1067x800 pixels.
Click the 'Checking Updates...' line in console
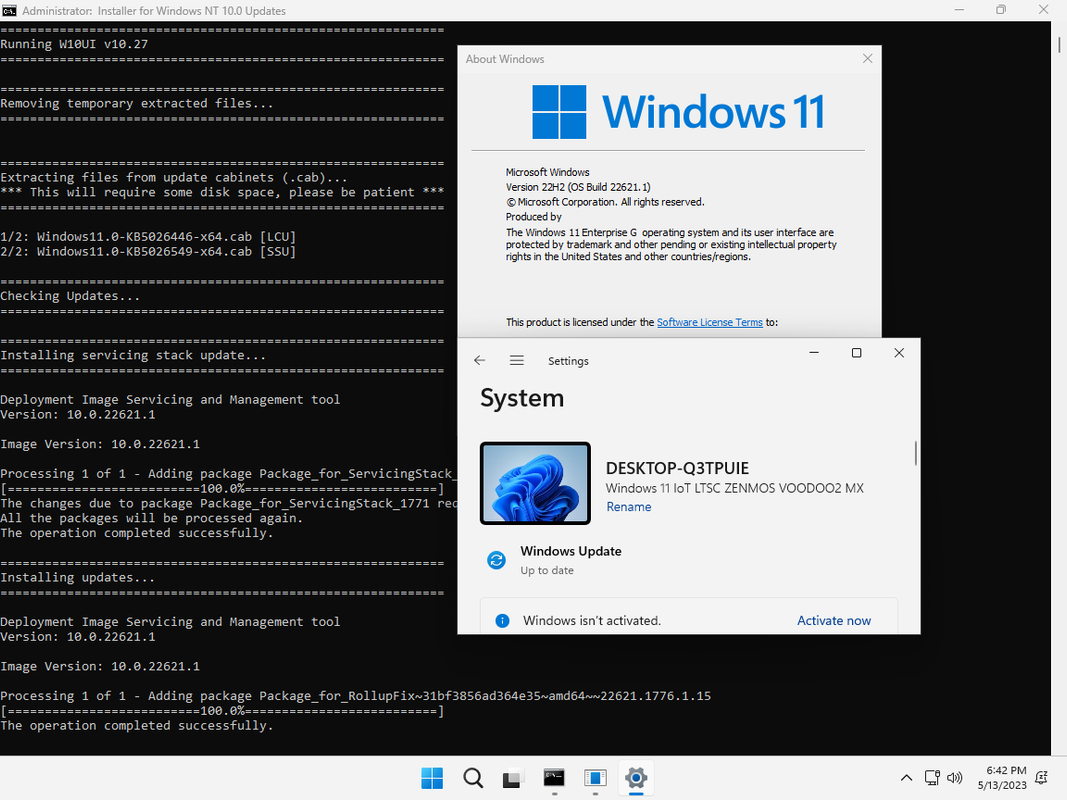pos(70,296)
